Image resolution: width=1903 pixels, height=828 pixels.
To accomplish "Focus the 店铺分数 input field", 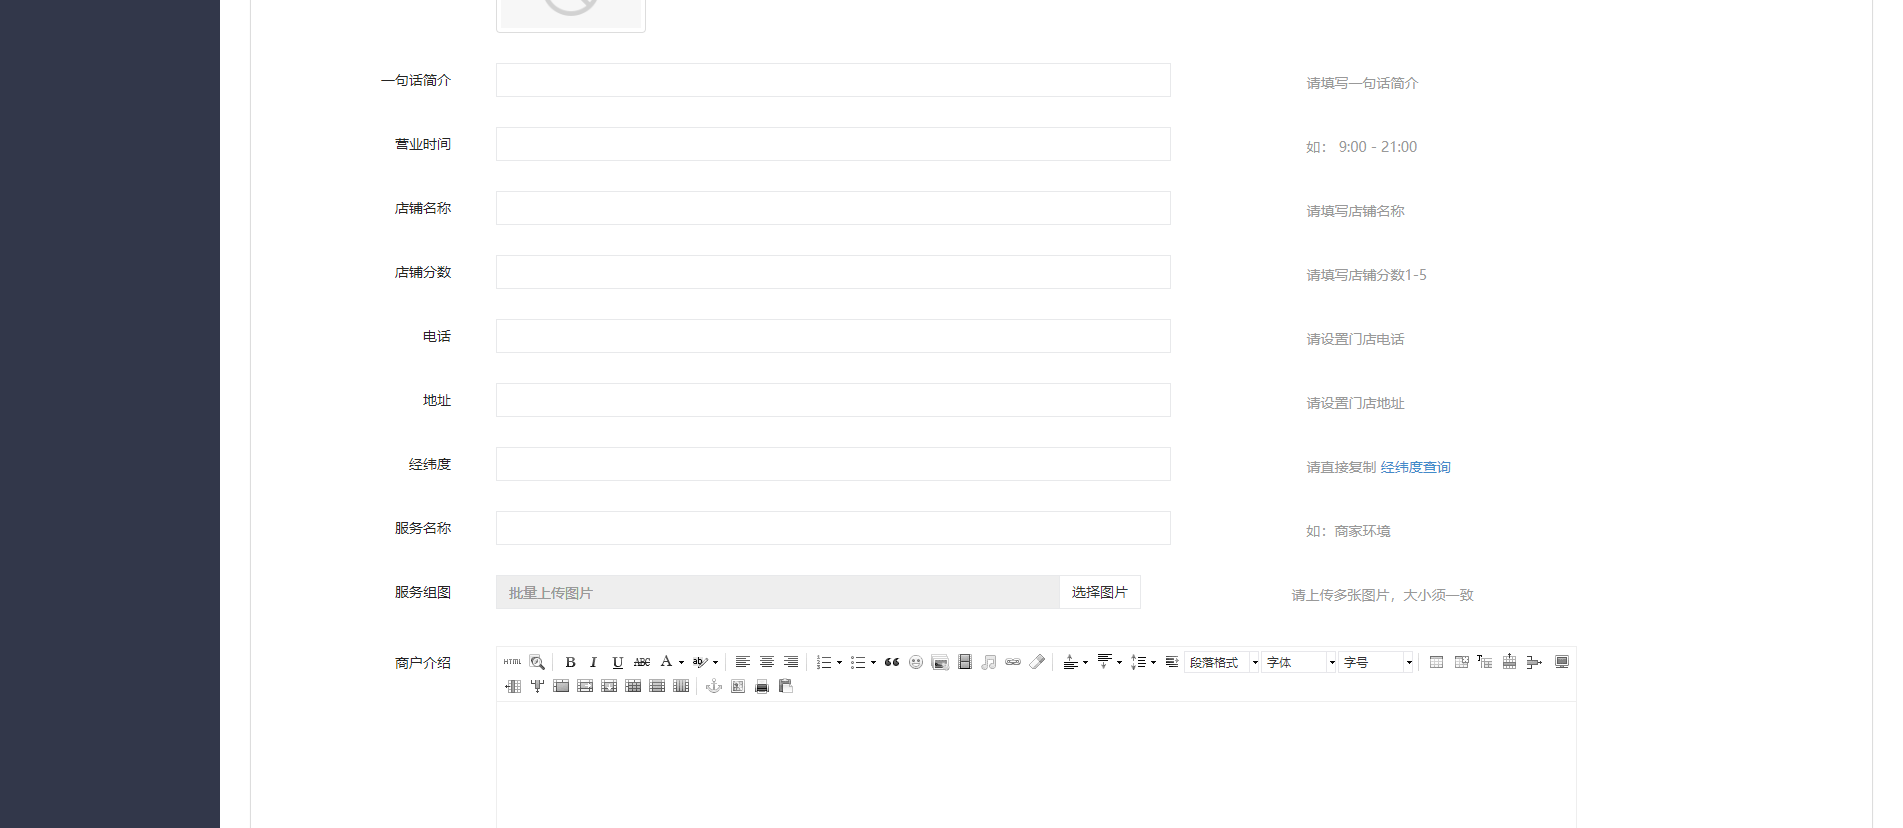I will pos(833,272).
